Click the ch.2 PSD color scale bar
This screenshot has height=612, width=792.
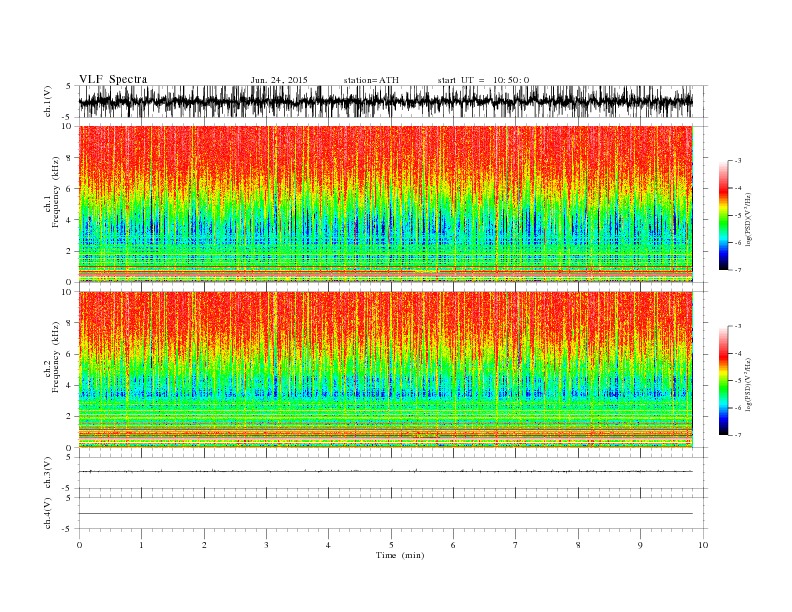[723, 381]
